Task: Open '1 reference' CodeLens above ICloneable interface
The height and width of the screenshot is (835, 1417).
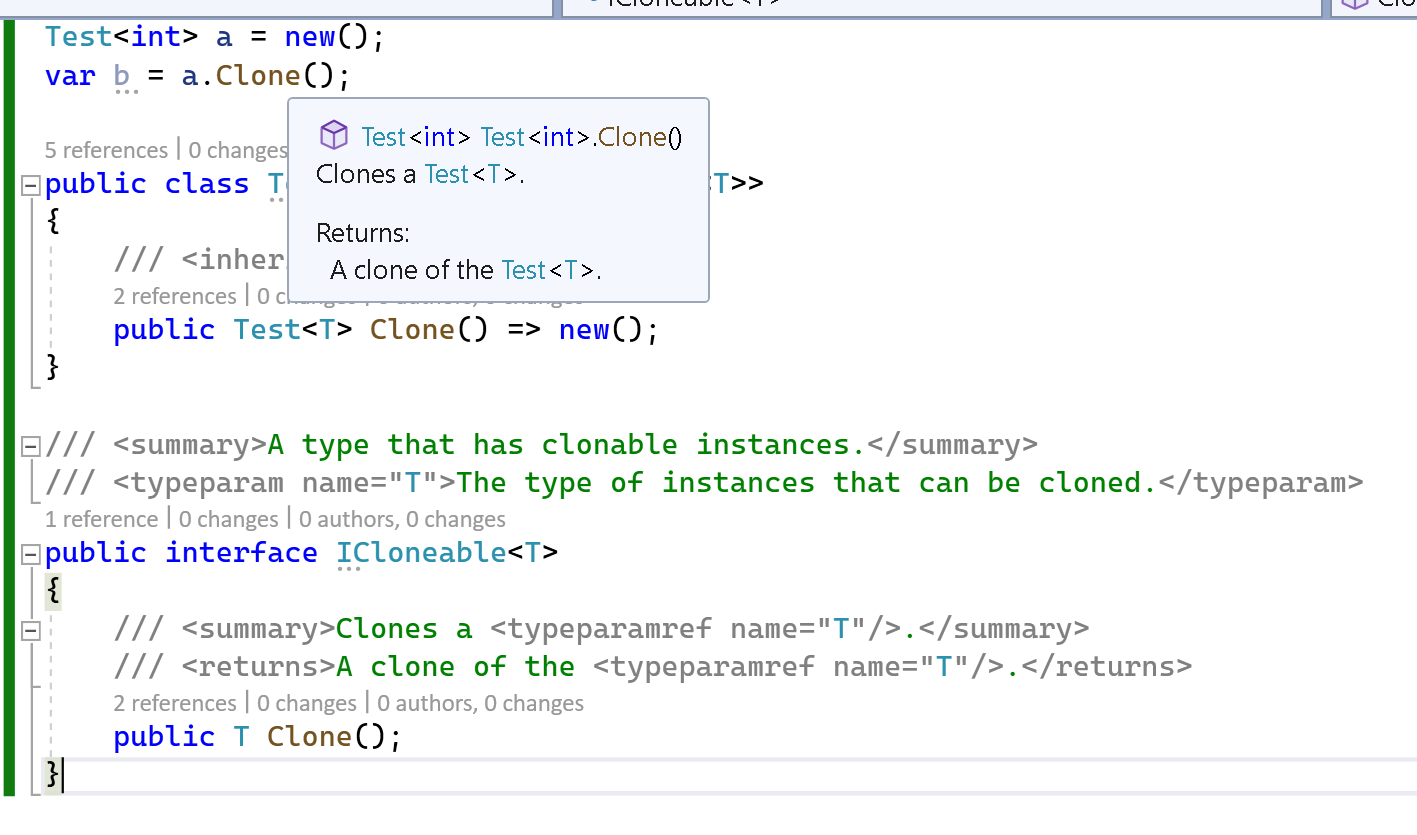Action: click(x=101, y=519)
